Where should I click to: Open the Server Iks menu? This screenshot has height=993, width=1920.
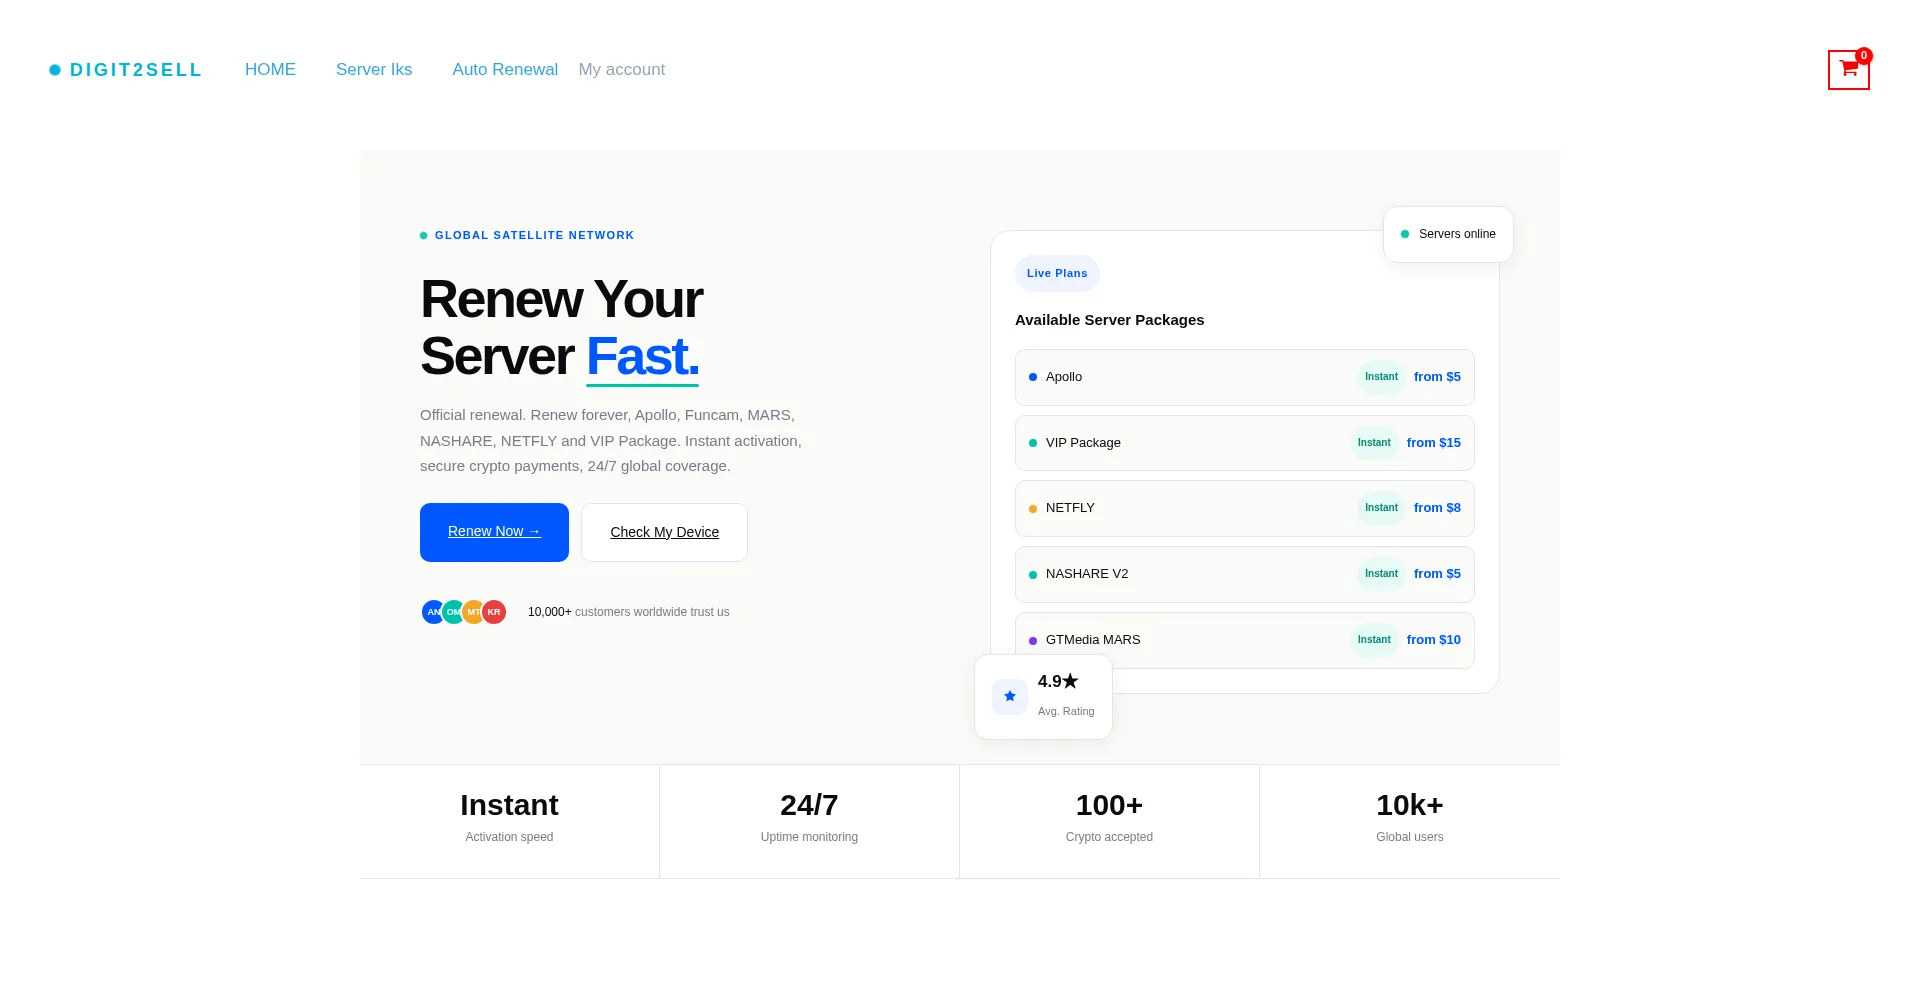coord(374,70)
